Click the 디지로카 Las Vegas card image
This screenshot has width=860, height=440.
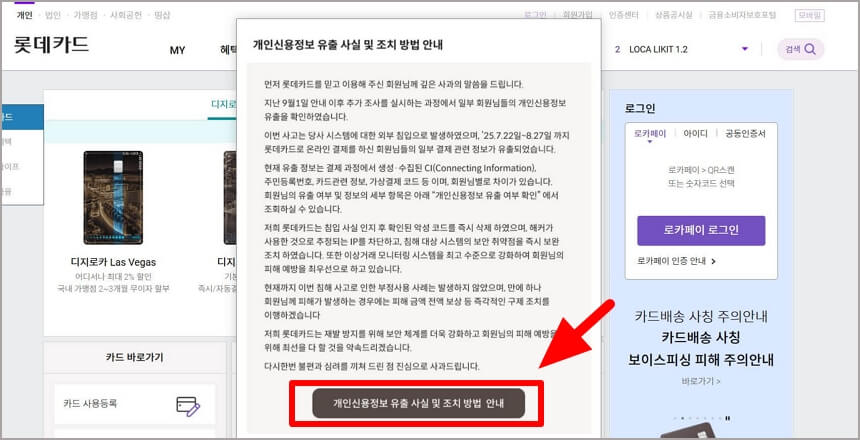113,198
